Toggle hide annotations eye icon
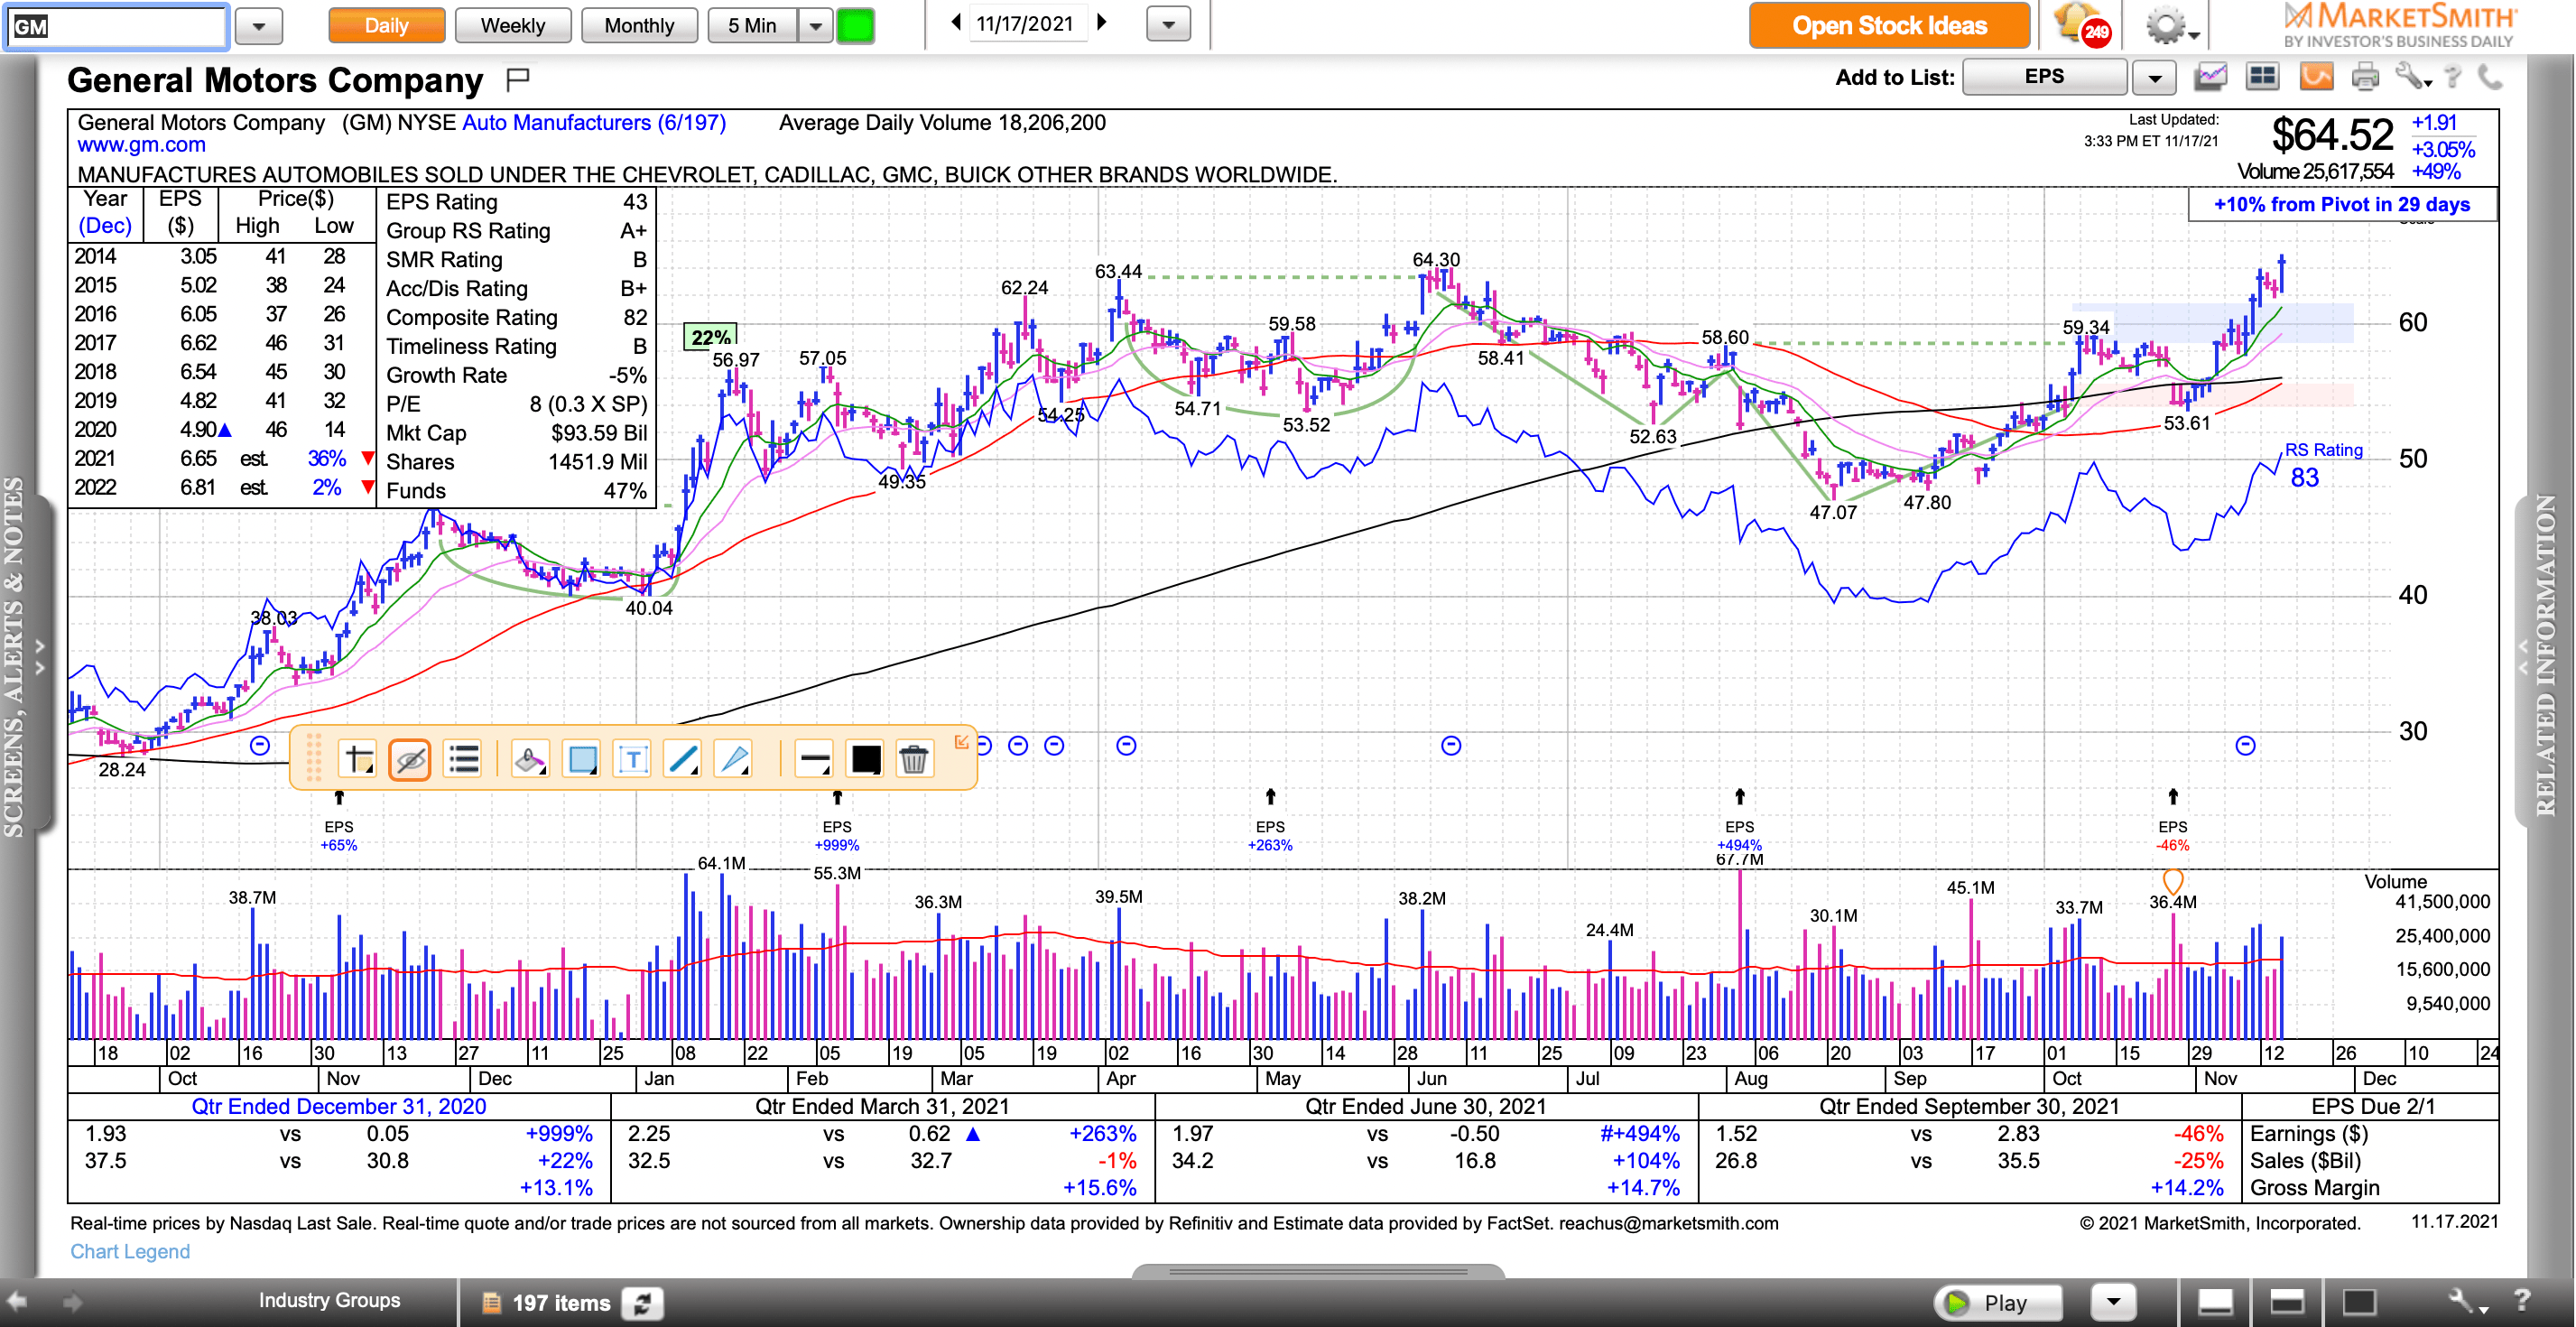2576x1327 pixels. (410, 759)
